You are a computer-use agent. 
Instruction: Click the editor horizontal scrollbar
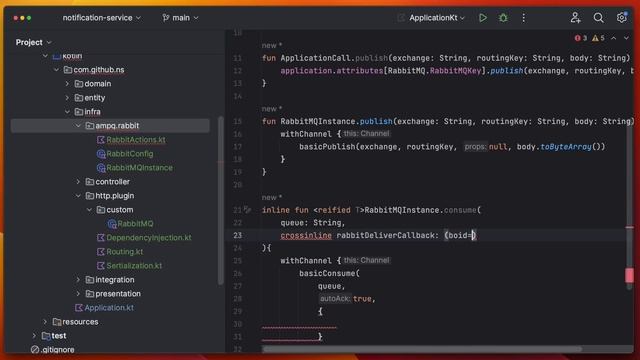[422, 349]
